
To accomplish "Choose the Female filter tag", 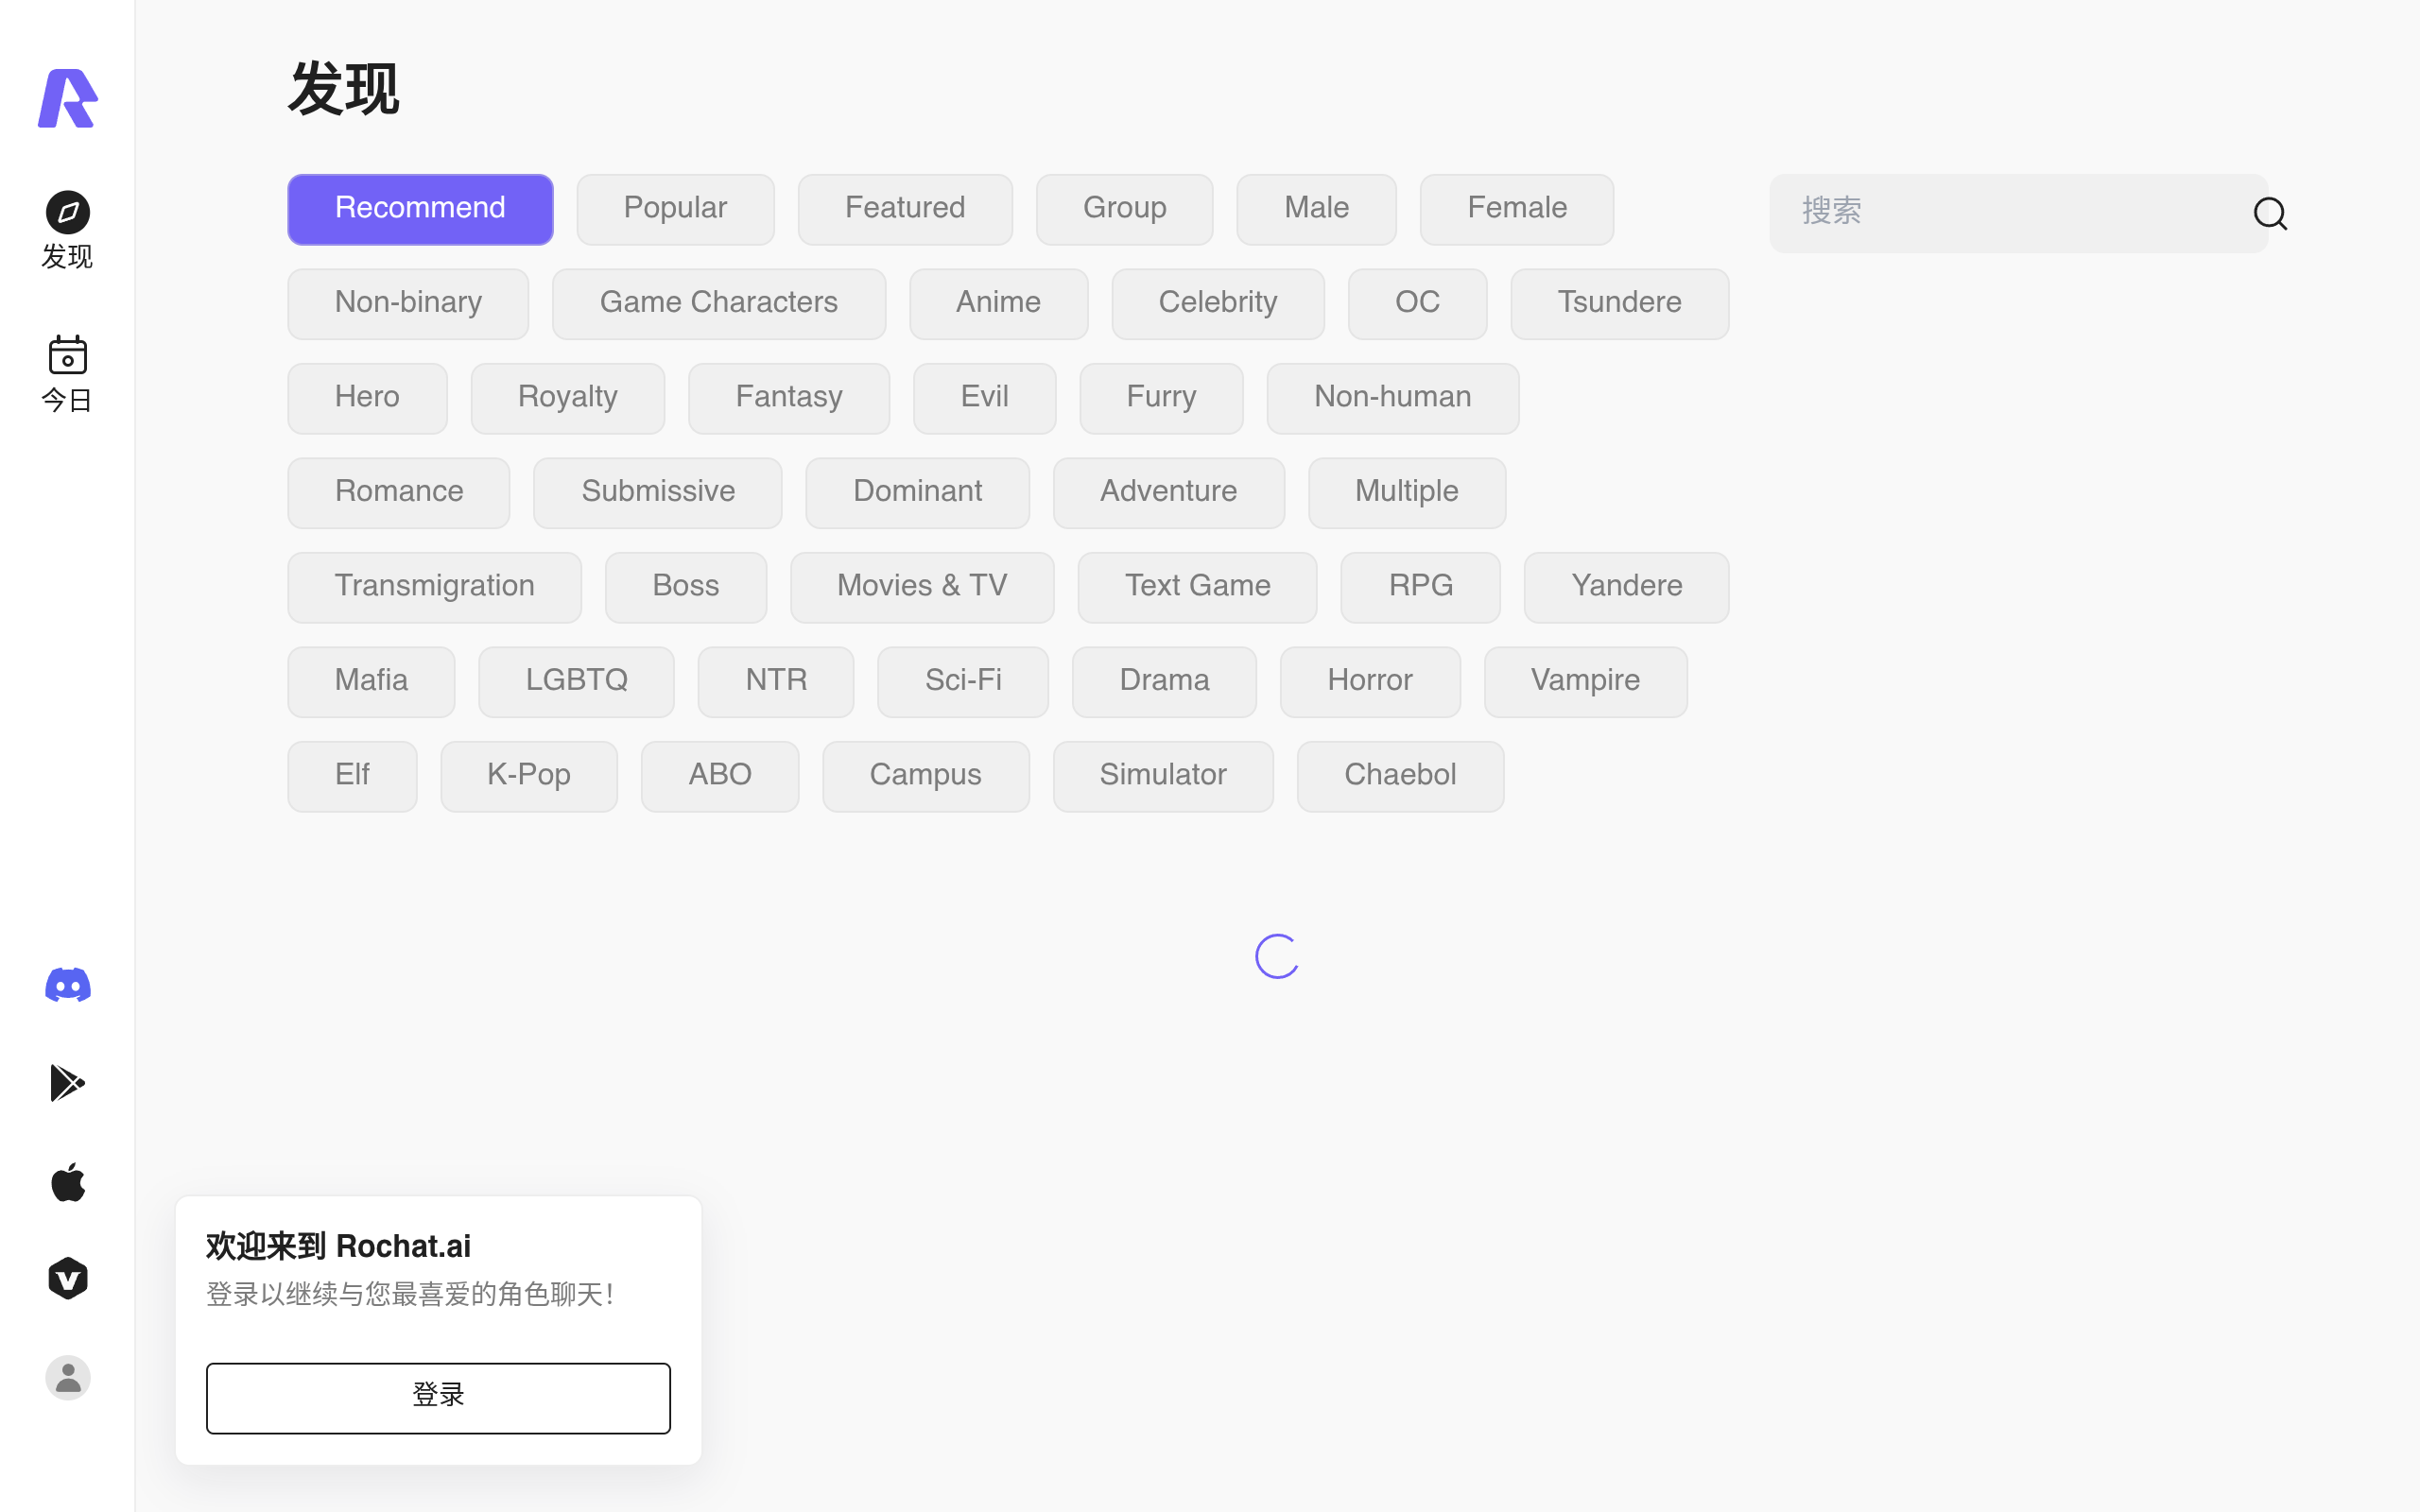I will 1516,209.
